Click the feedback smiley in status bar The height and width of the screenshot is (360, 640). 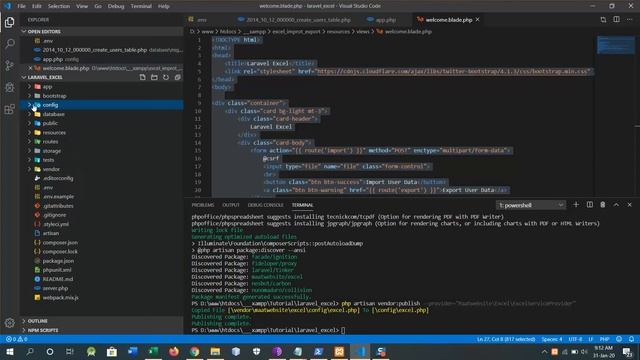pos(619,339)
